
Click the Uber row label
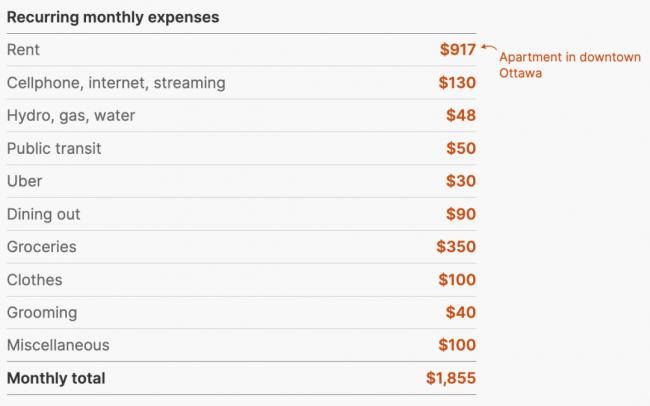[x=24, y=182]
